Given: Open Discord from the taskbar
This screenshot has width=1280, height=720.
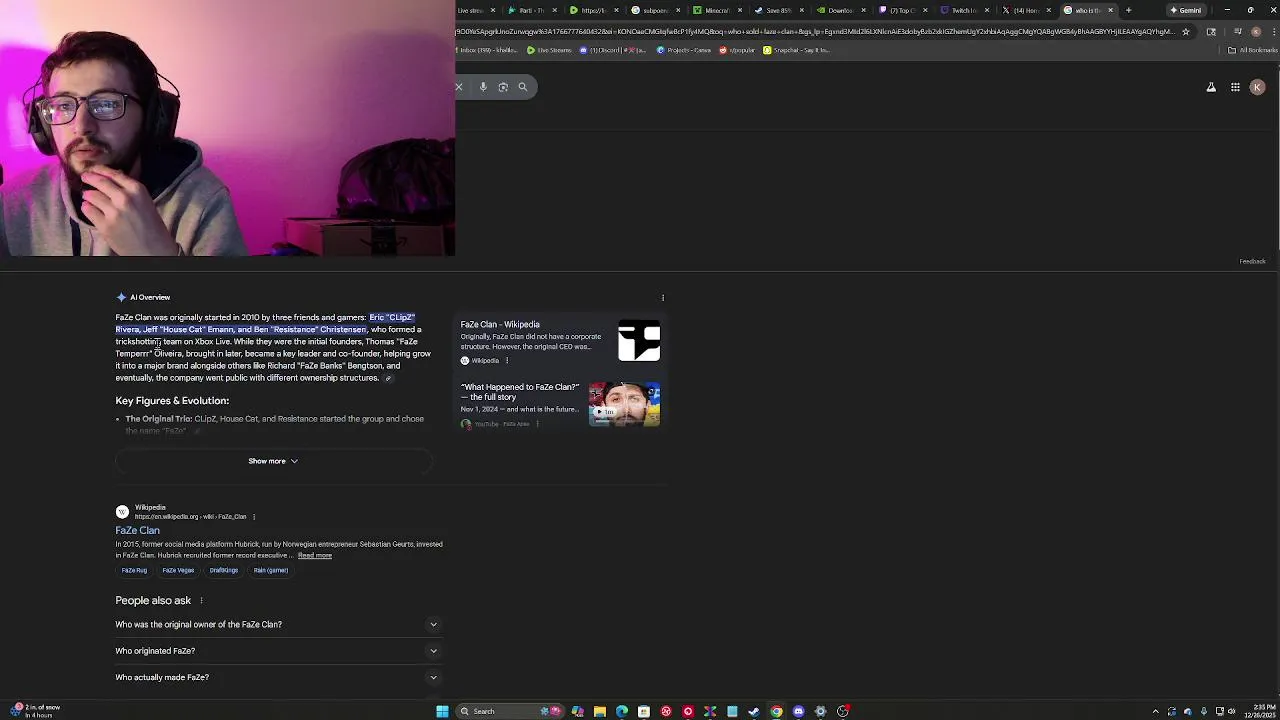Looking at the screenshot, I should (x=798, y=711).
